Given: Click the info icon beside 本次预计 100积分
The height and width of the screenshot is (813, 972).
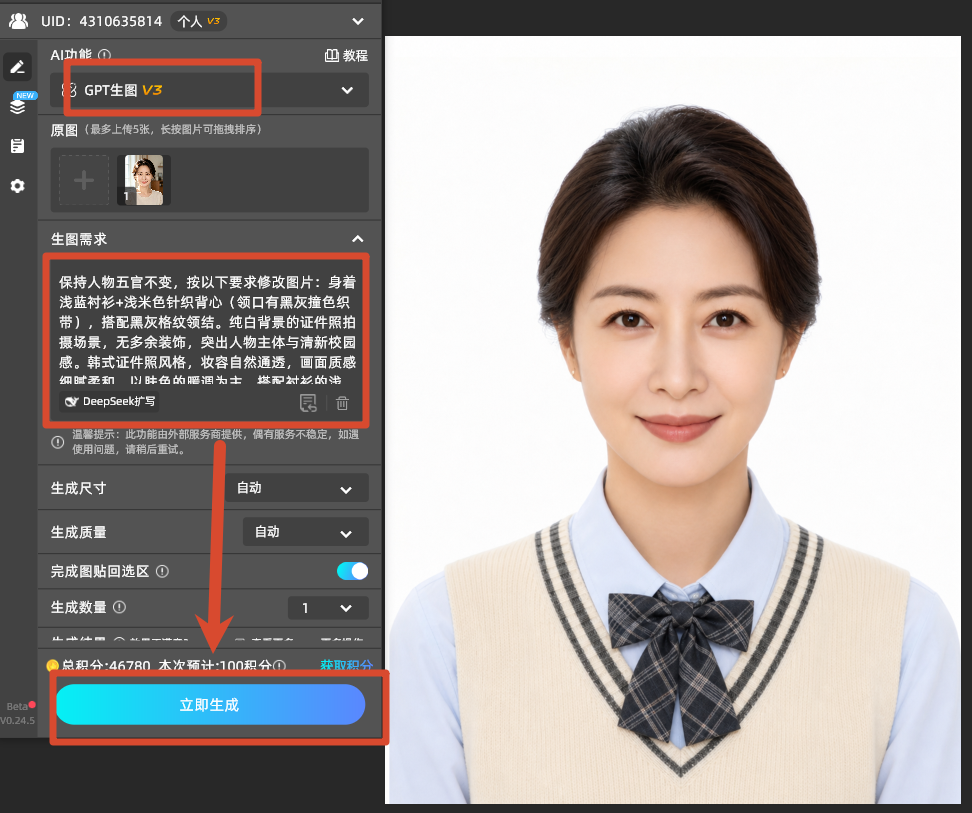Looking at the screenshot, I should (x=280, y=666).
